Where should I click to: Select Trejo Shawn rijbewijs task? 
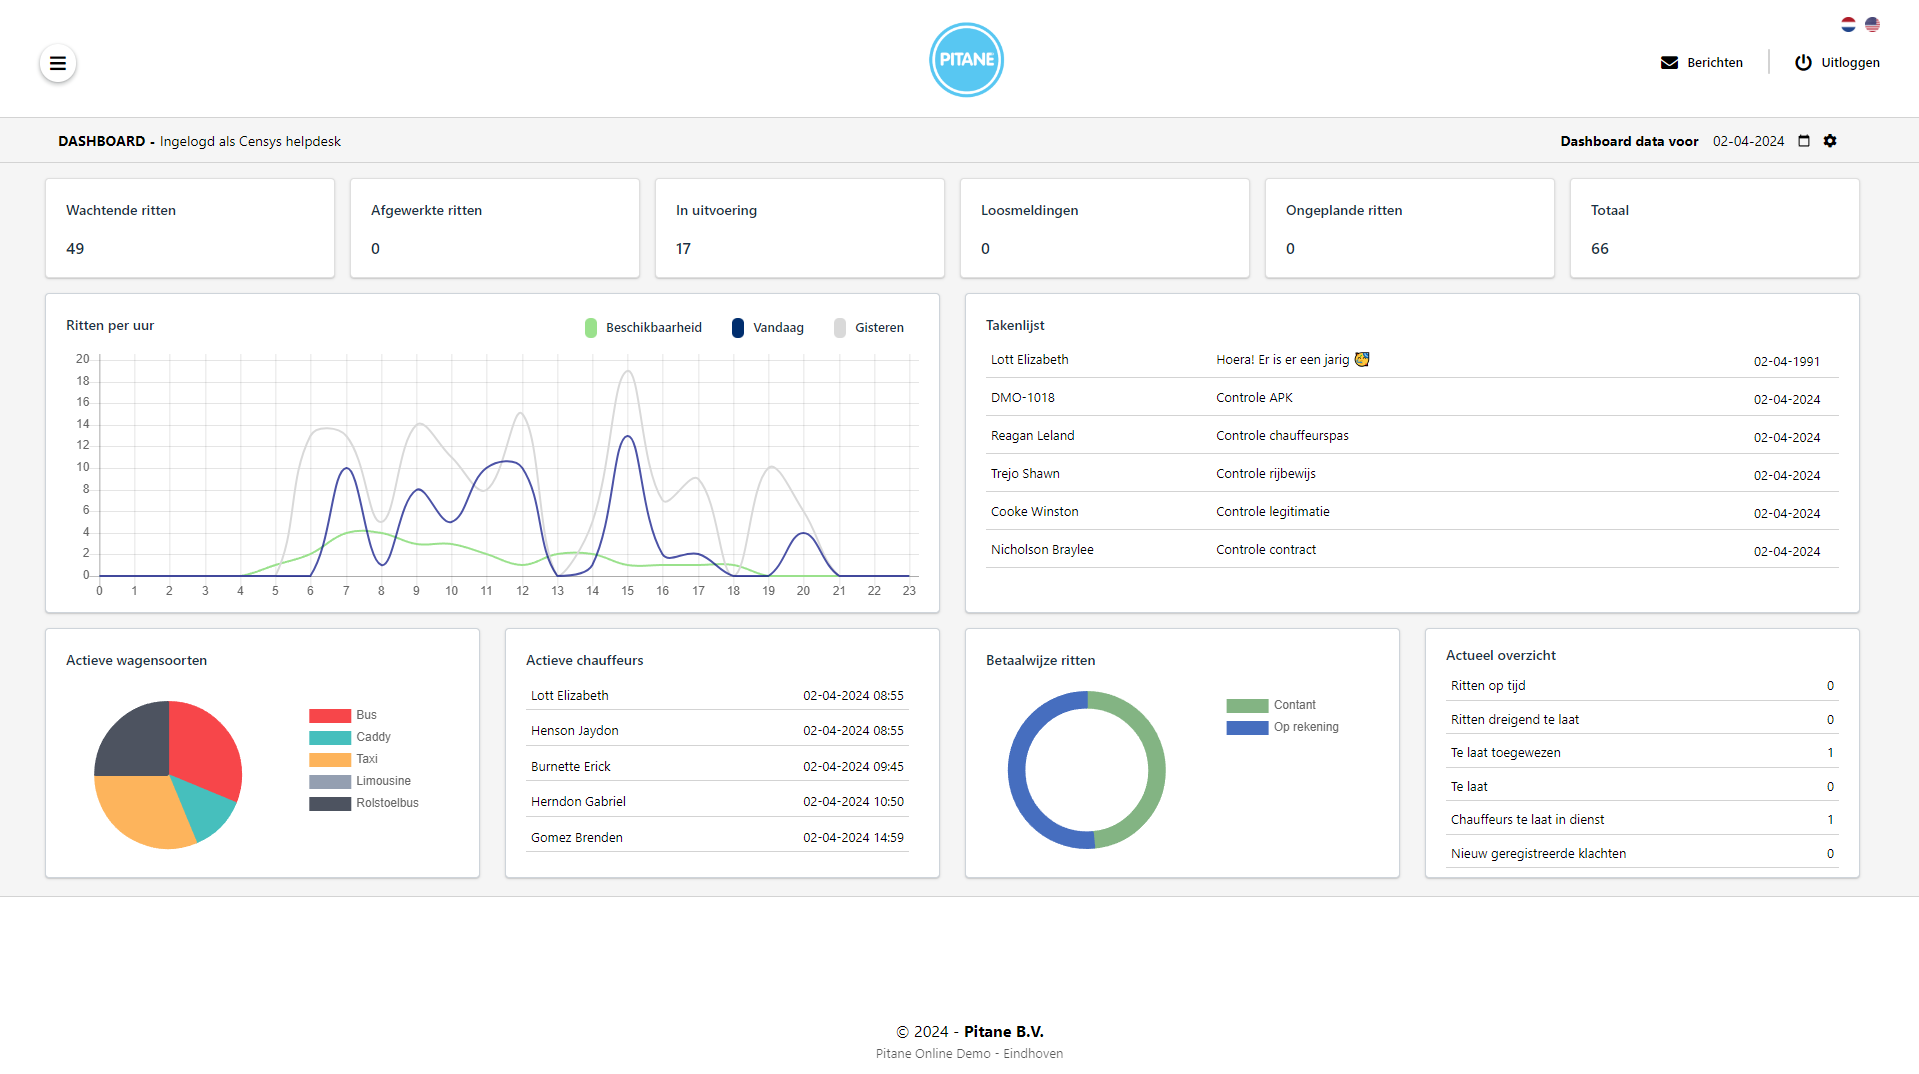[1412, 474]
